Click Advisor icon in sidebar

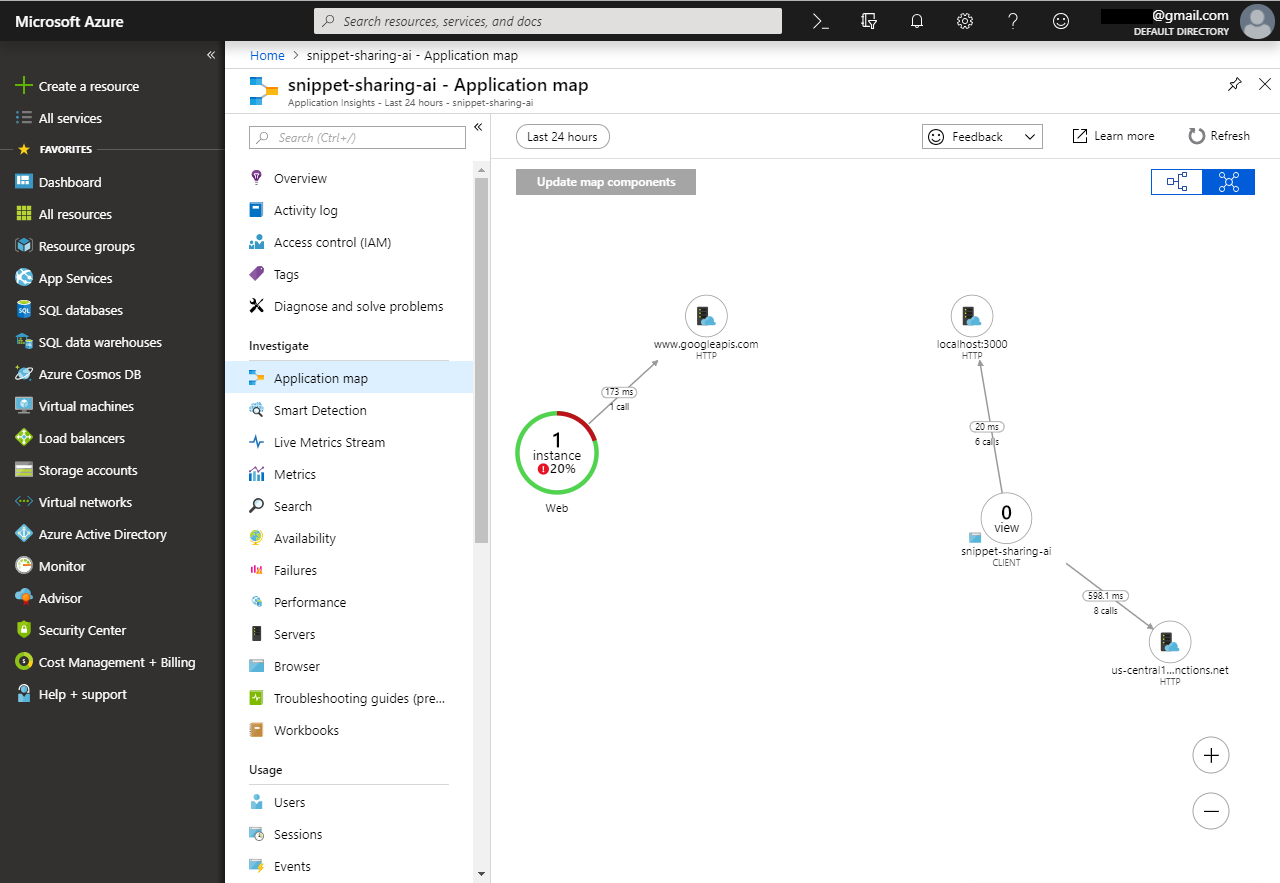point(24,598)
